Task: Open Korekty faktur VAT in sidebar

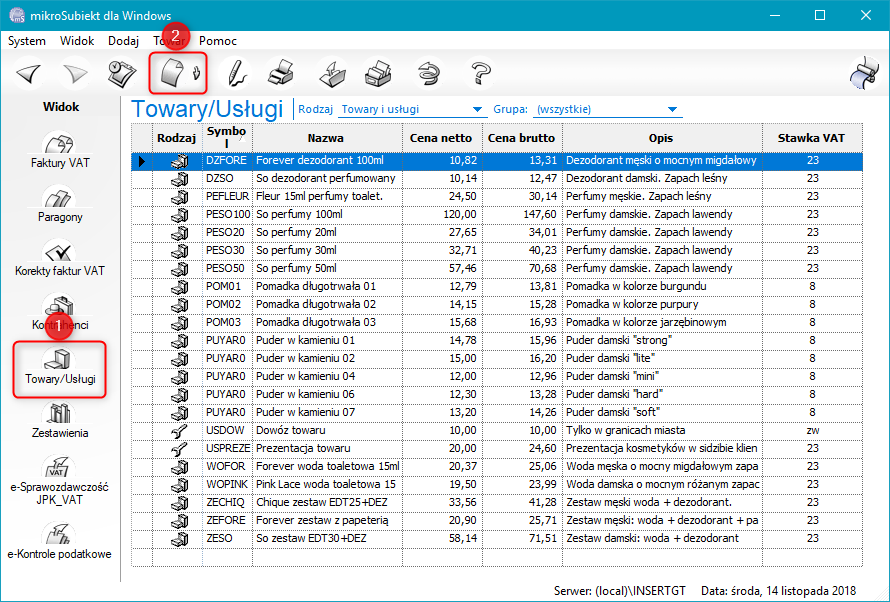Action: pos(60,258)
